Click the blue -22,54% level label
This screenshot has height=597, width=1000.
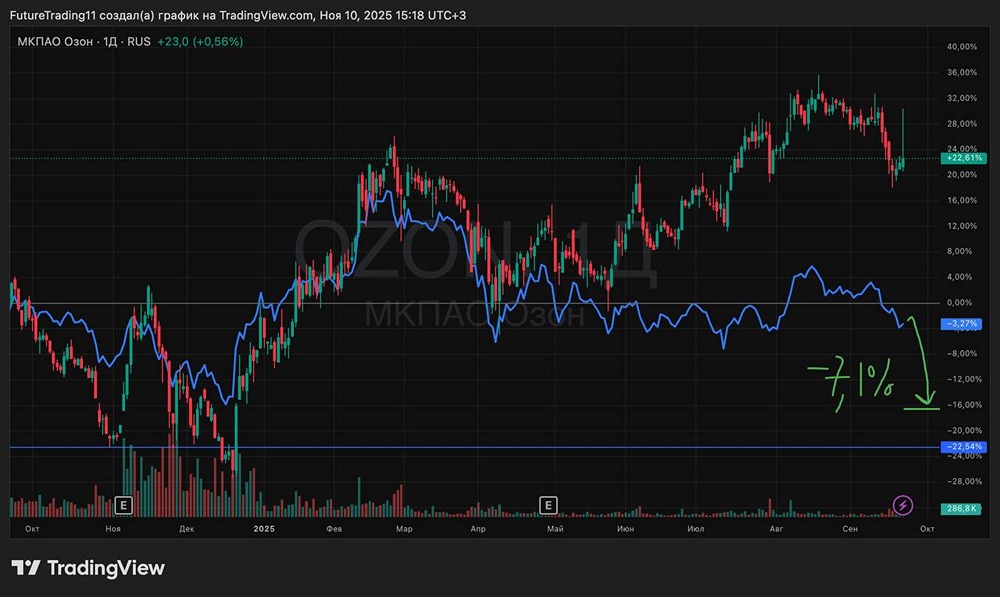click(x=964, y=446)
